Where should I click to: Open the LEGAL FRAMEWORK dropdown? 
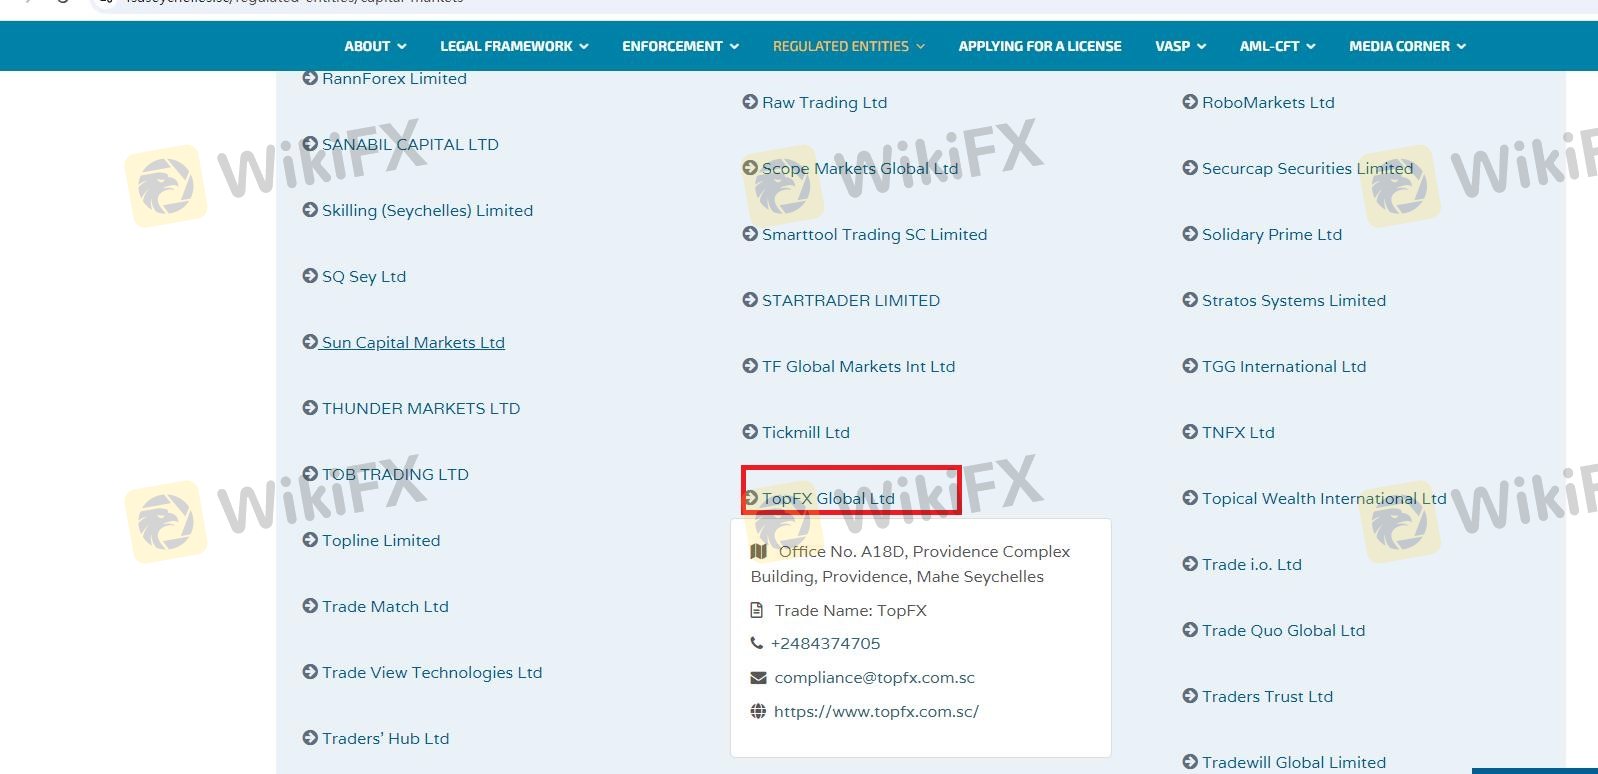(514, 46)
